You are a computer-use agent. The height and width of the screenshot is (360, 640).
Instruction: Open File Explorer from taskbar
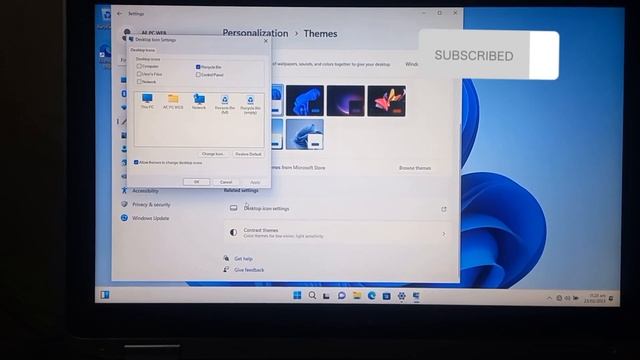pos(357,296)
